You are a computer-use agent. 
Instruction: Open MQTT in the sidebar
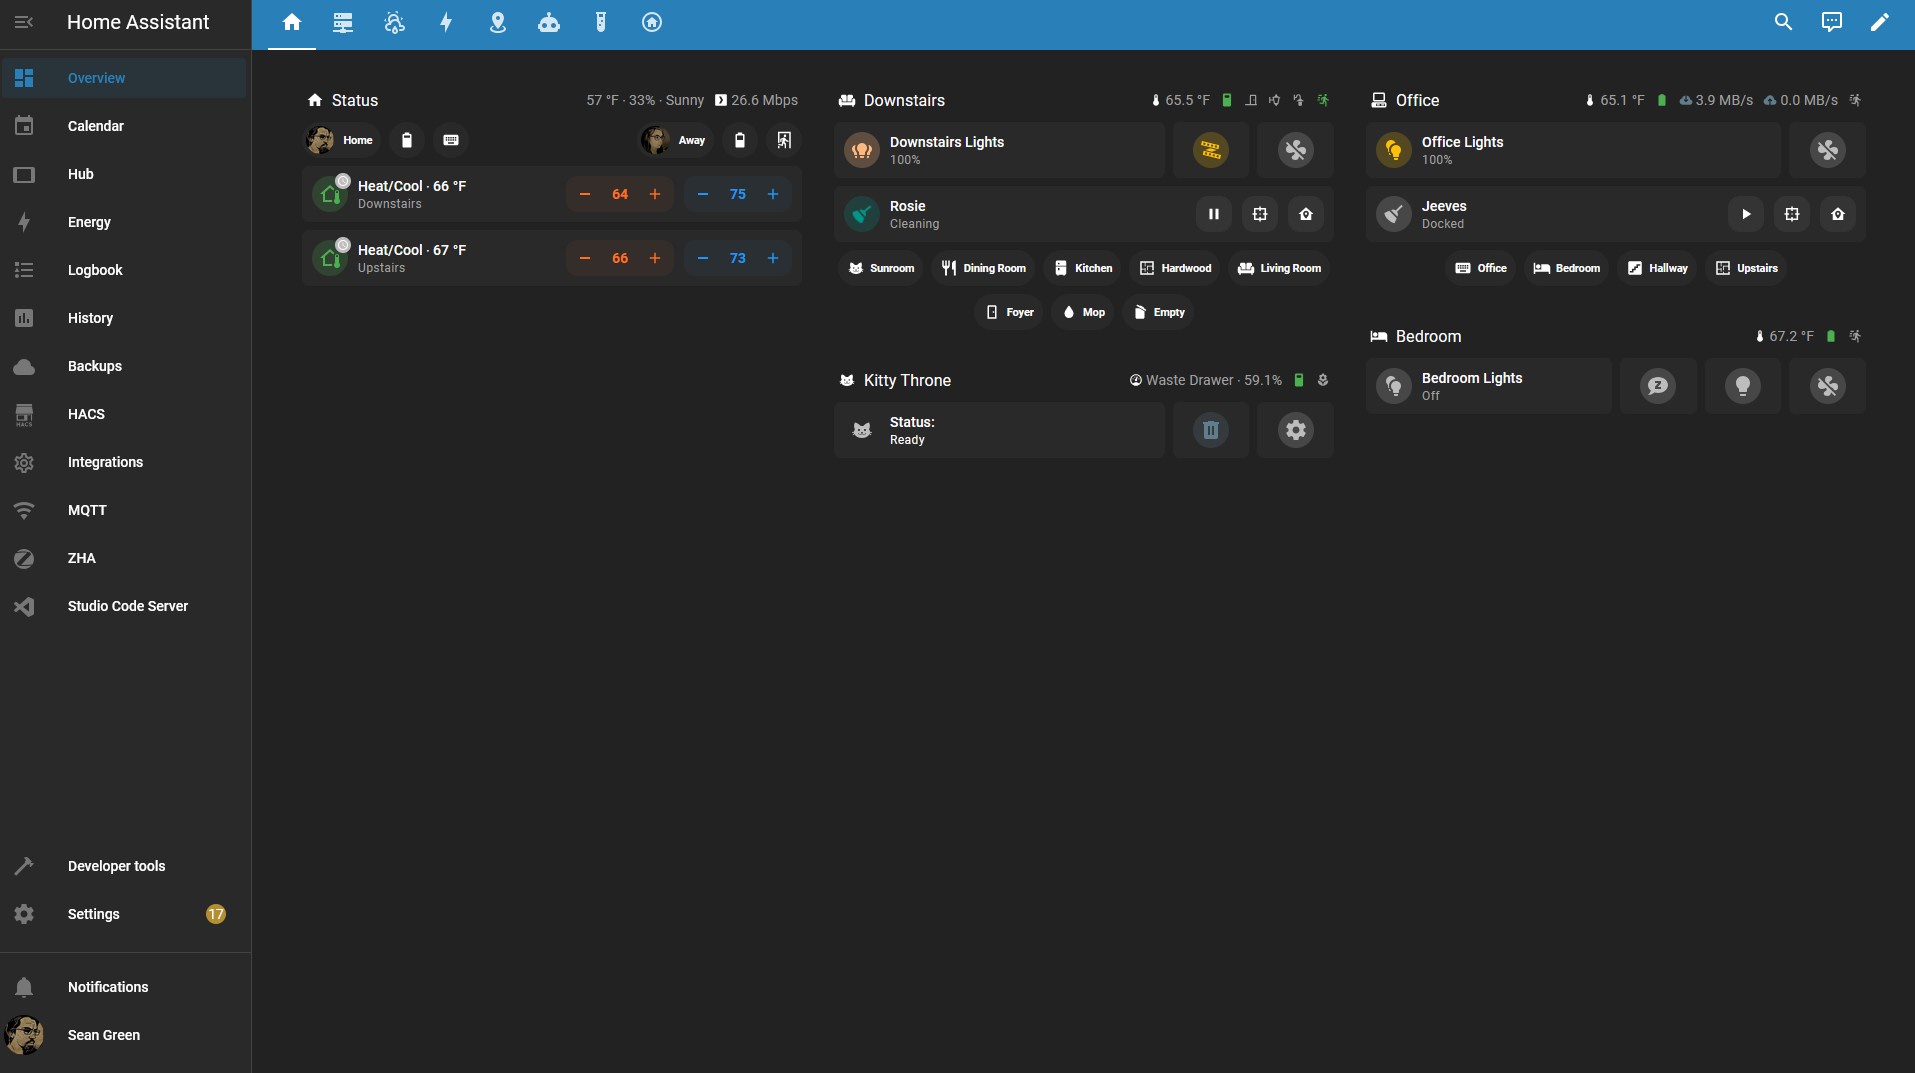pos(124,510)
